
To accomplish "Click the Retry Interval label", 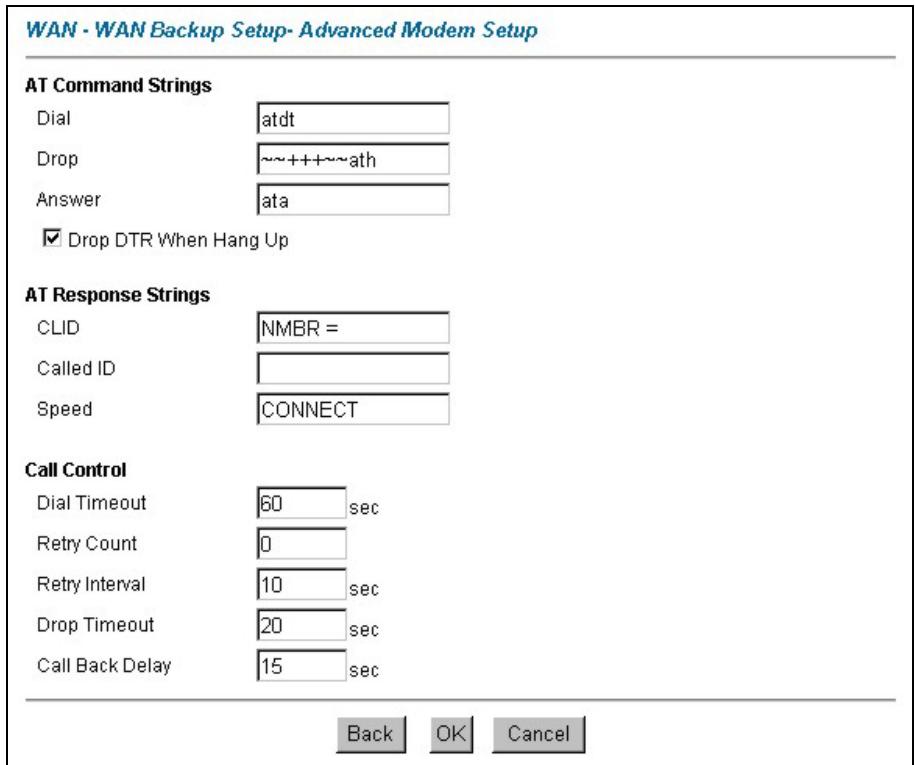I will pyautogui.click(x=91, y=584).
